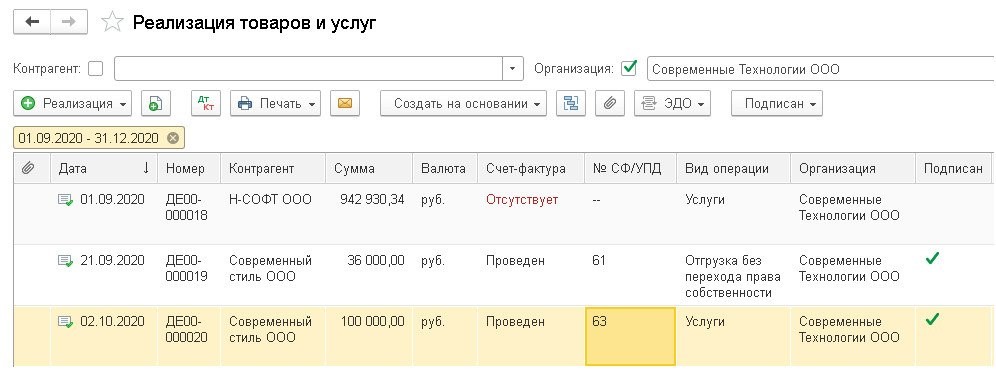This screenshot has height=371, width=996.
Task: Click the back navigation arrow
Action: [x=32, y=22]
